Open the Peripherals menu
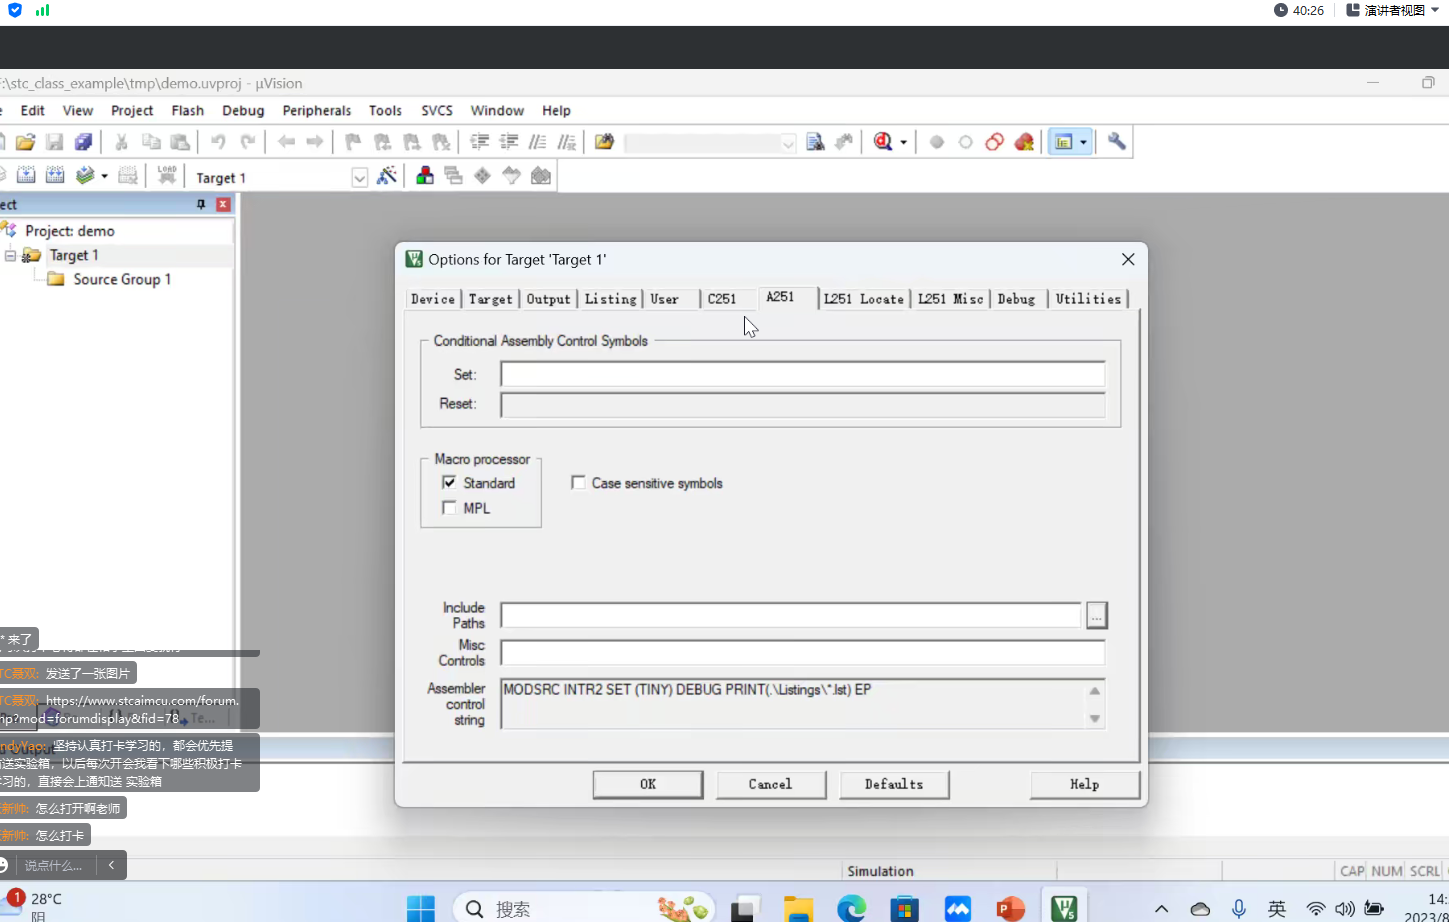 click(317, 110)
